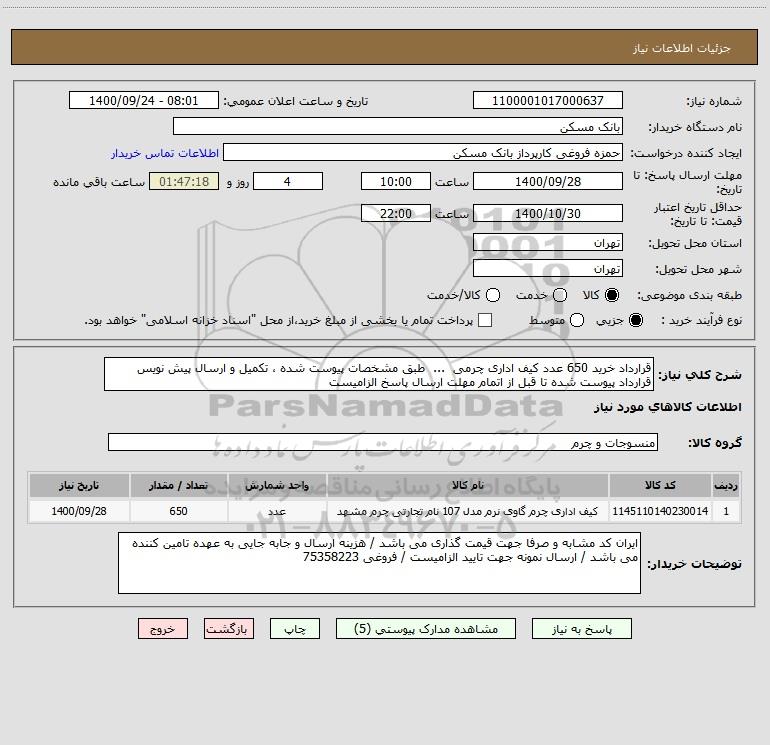Click the جزئیات اطلاعات نیاز header title
Screen dimensions: 770x745
682,48
